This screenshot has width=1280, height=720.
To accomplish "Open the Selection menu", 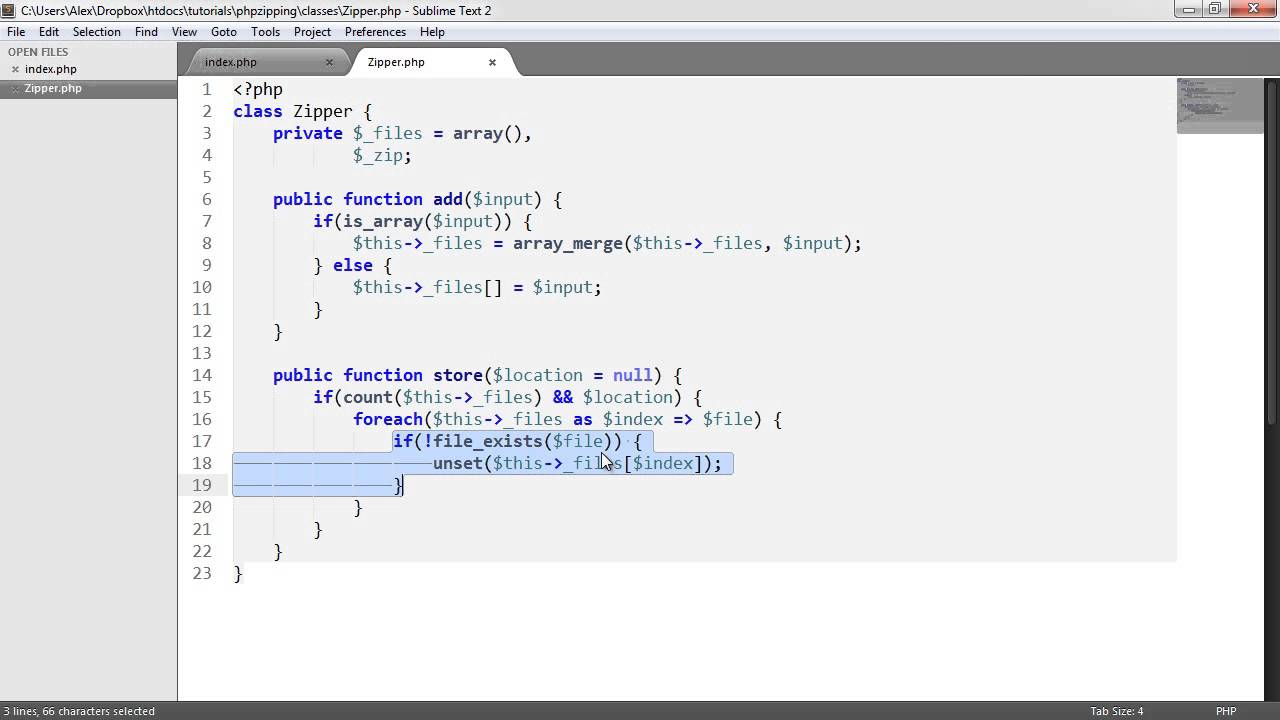I will tap(97, 32).
